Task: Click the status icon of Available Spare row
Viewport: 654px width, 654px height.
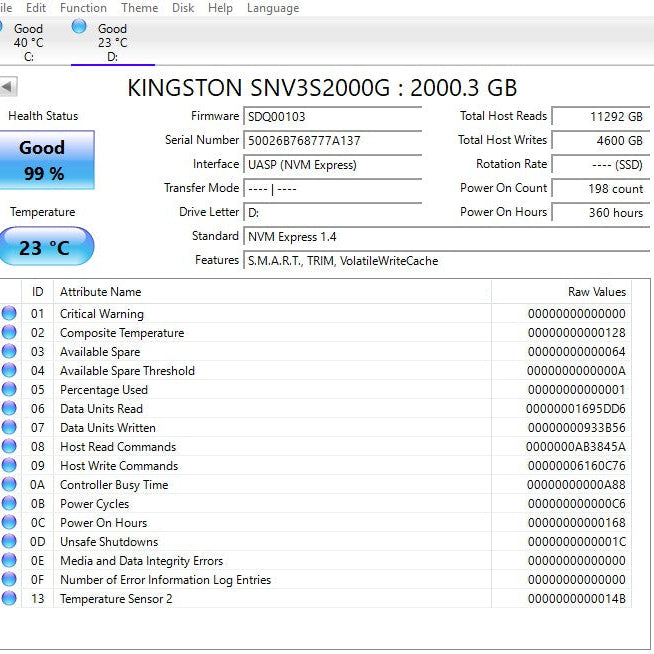Action: pyautogui.click(x=9, y=351)
